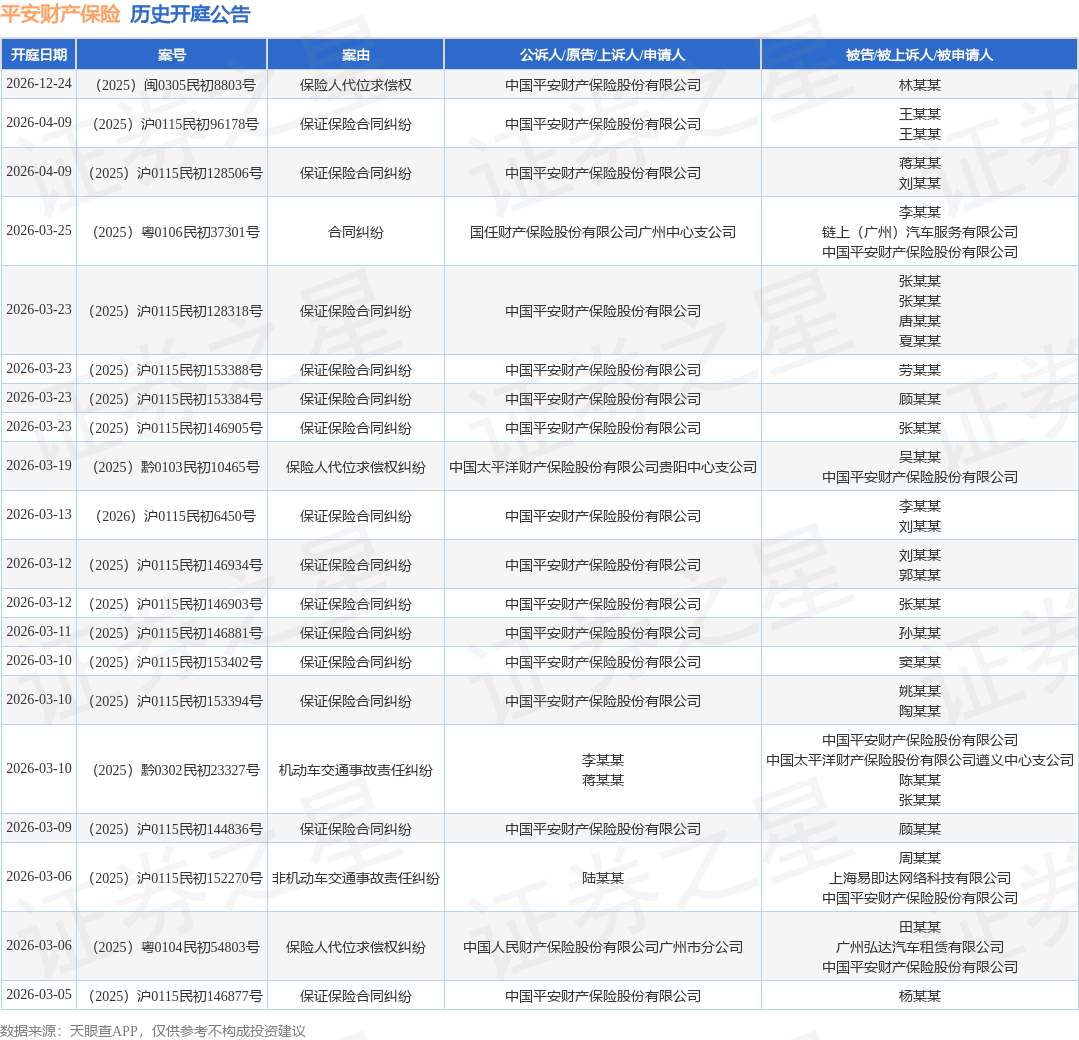Click plaintiff 国任财产保险股份有限公司广州中心支公司
The image size is (1079, 1040).
click(603, 233)
